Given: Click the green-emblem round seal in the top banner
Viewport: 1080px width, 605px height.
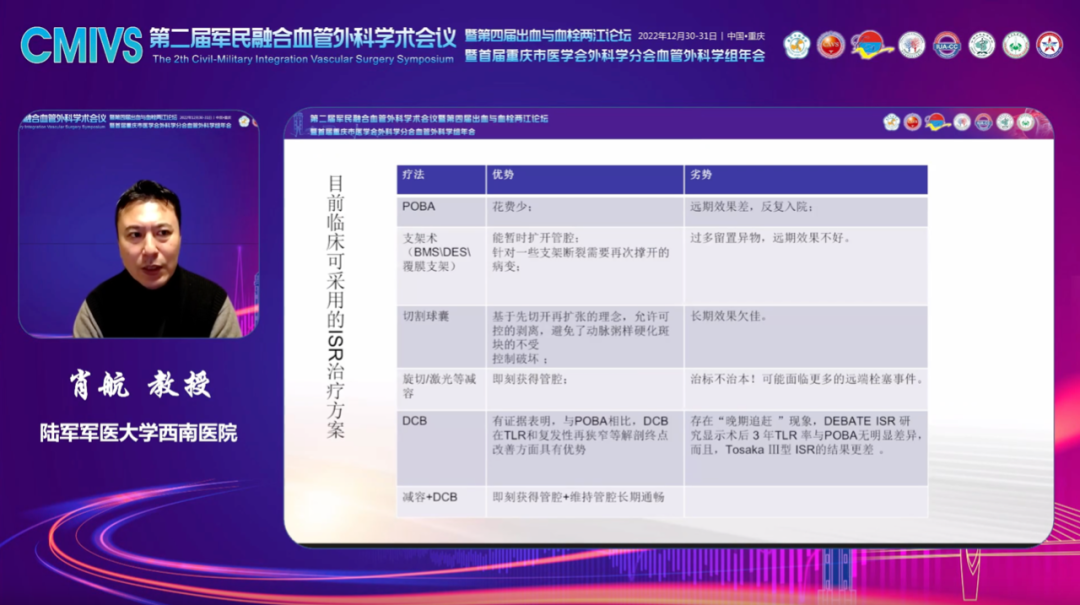Looking at the screenshot, I should (1015, 45).
